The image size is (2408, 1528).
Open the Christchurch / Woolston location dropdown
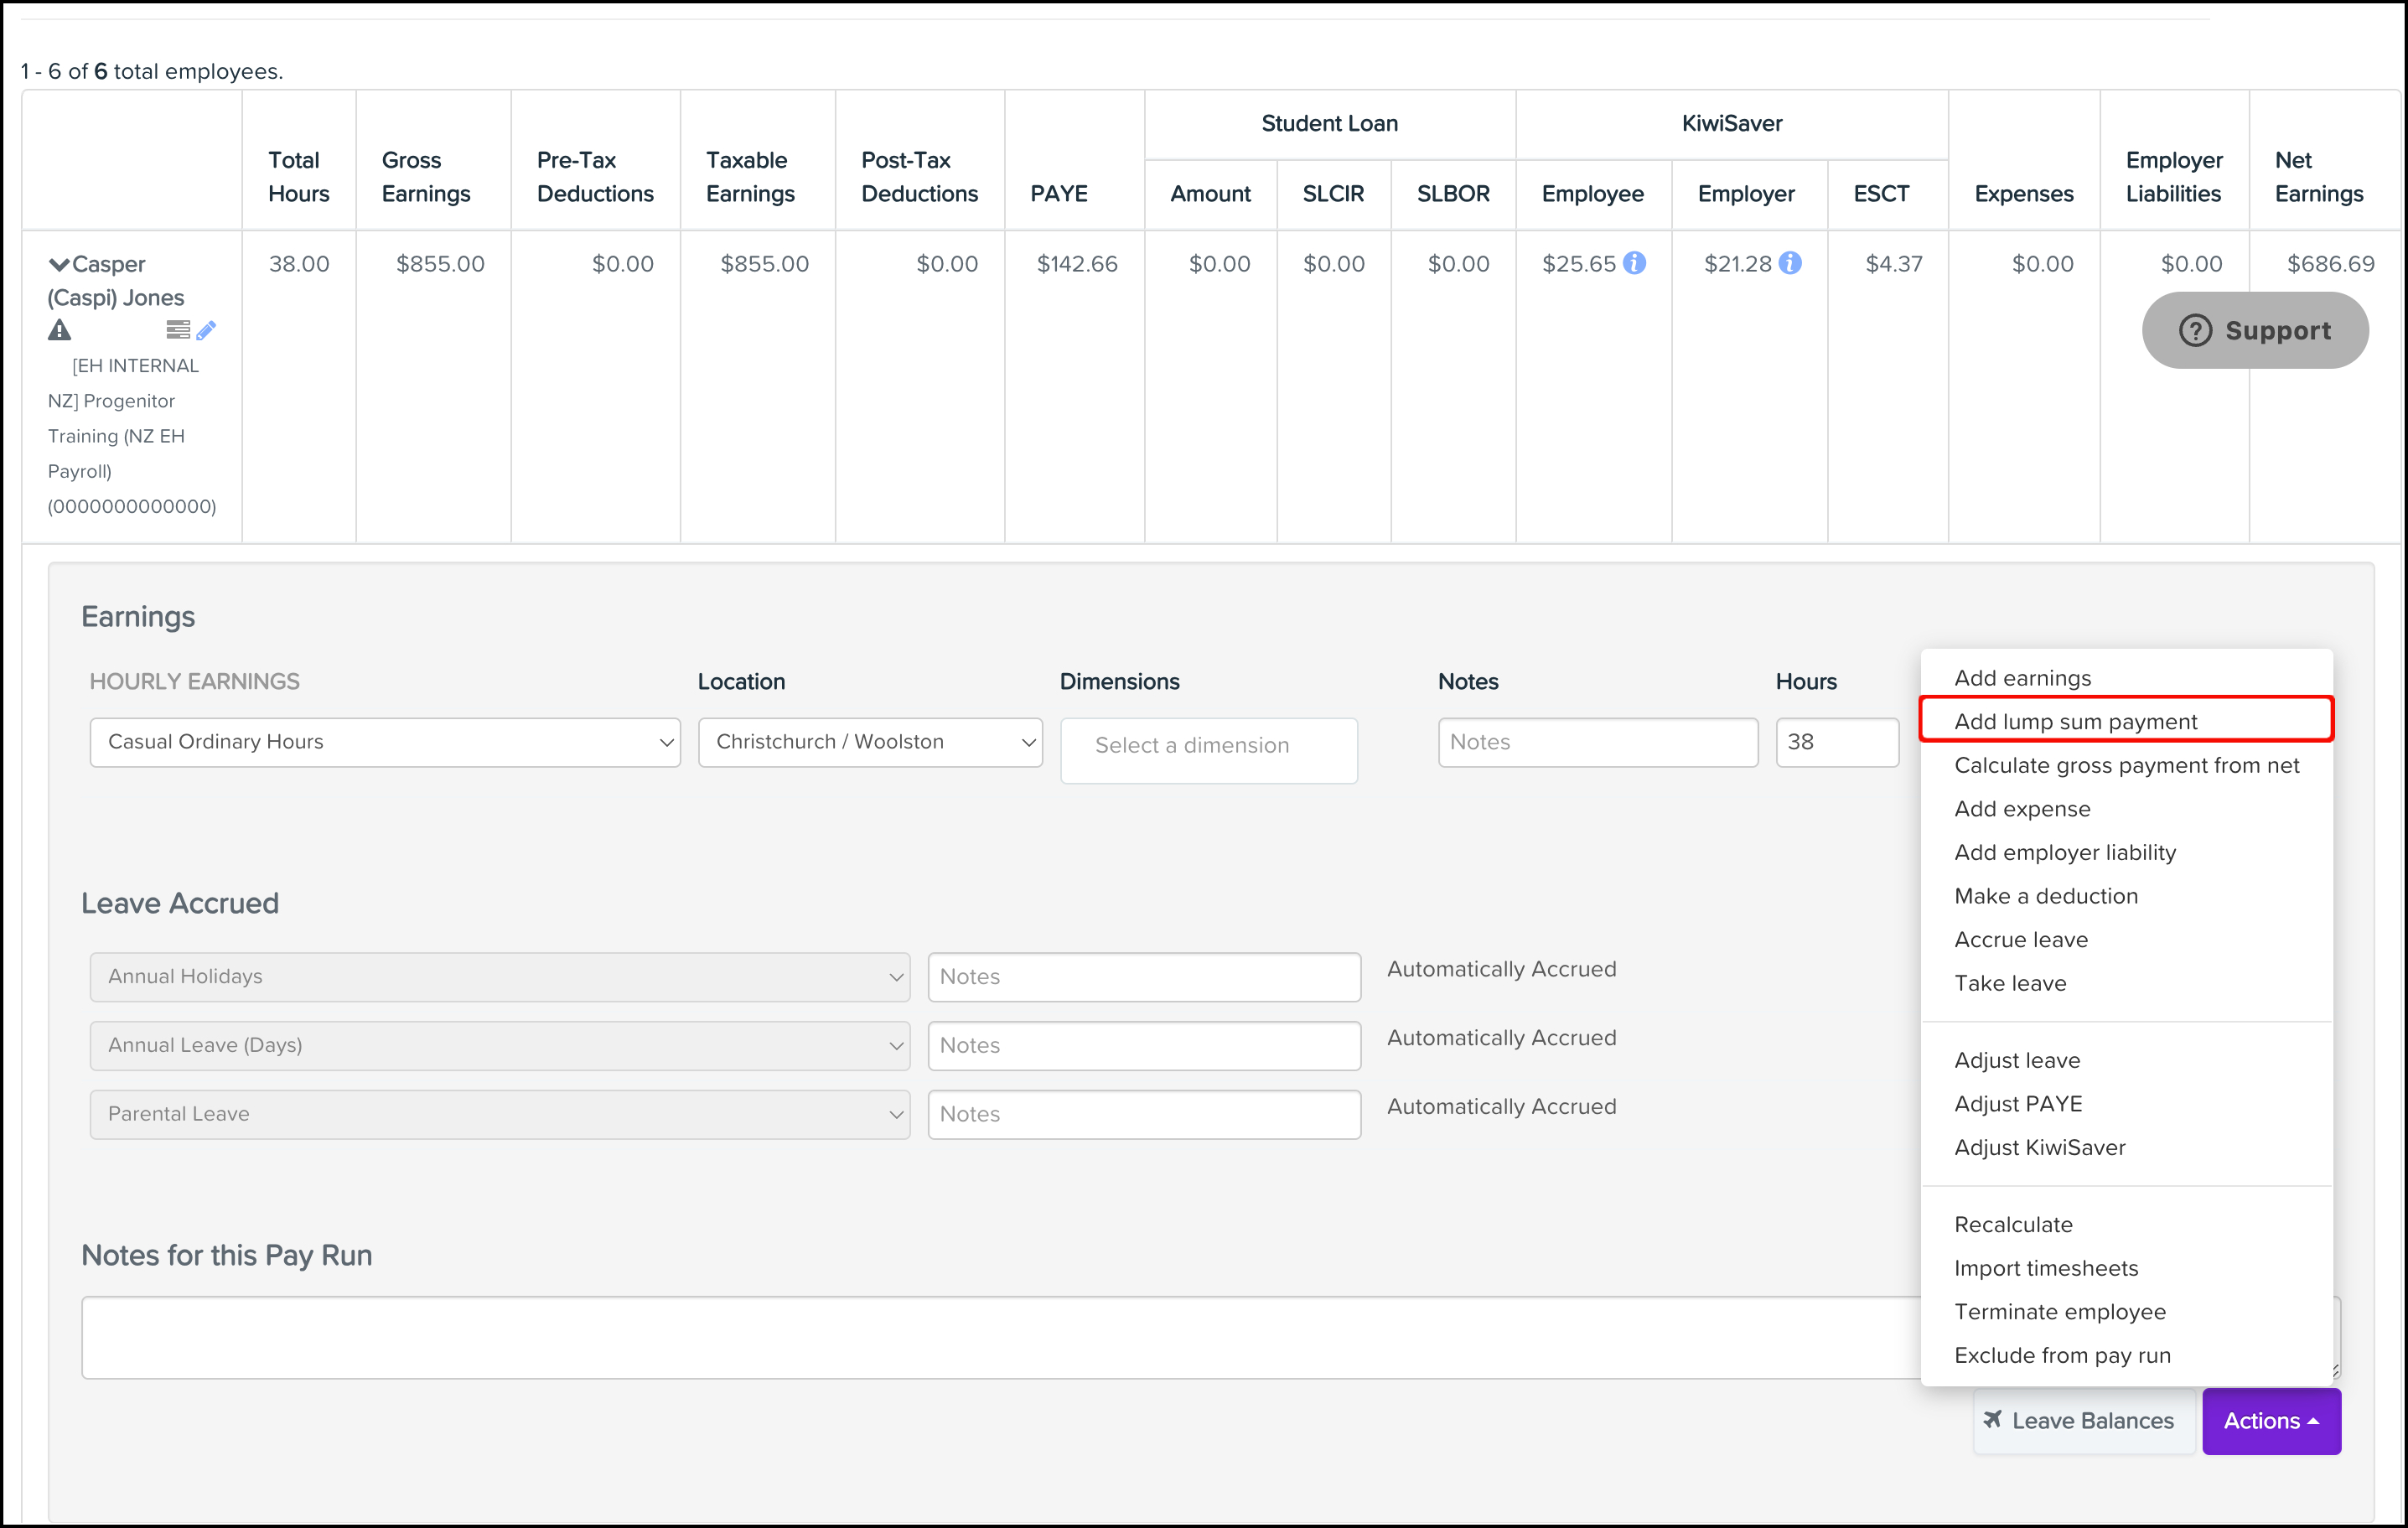coord(870,742)
